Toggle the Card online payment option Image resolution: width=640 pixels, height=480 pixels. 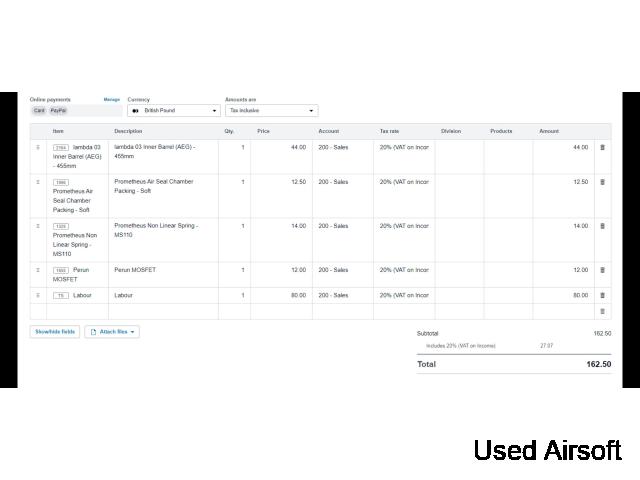click(39, 111)
